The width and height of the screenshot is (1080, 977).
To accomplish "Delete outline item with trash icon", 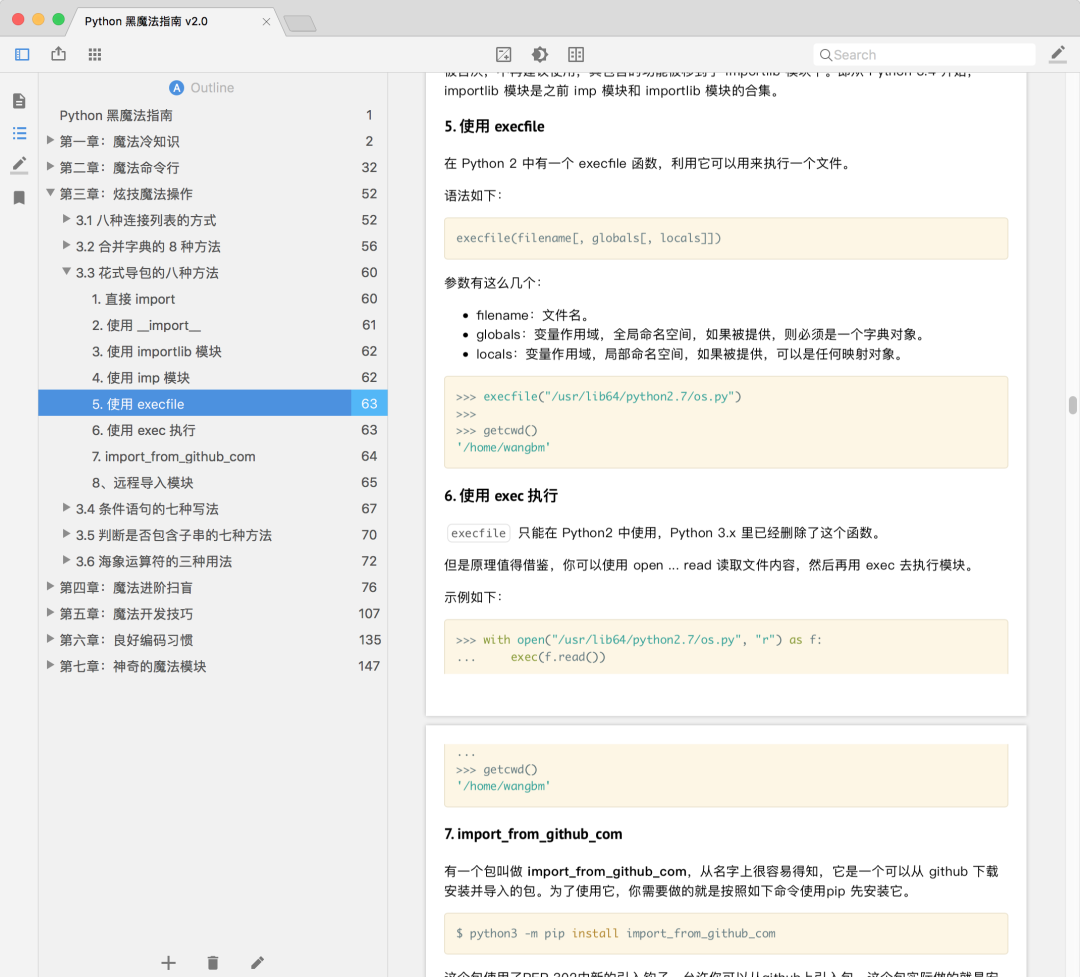I will coord(213,963).
